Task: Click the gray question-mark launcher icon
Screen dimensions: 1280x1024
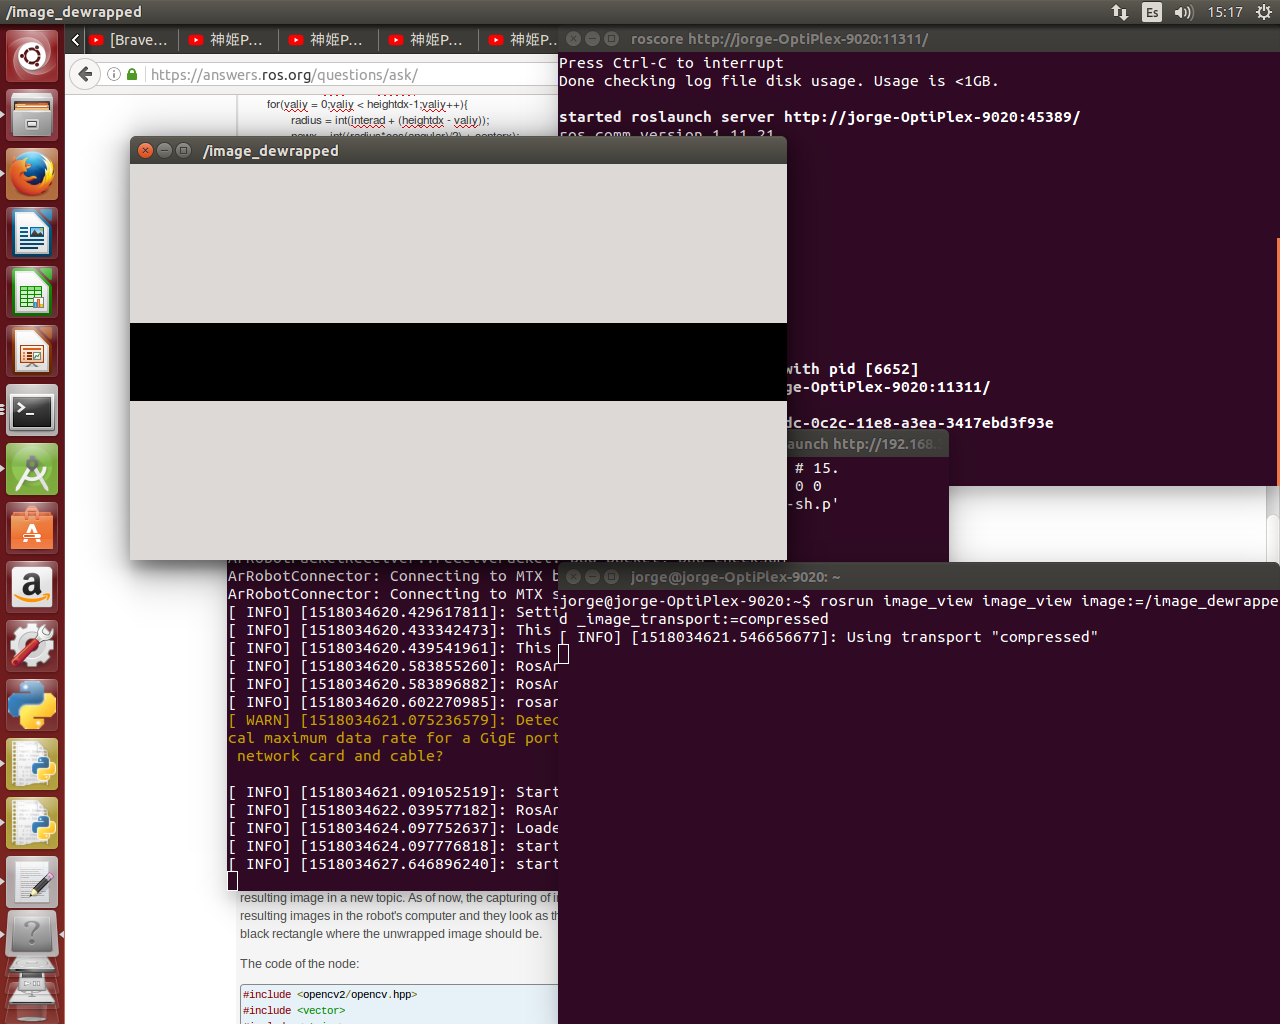Action: click(32, 934)
